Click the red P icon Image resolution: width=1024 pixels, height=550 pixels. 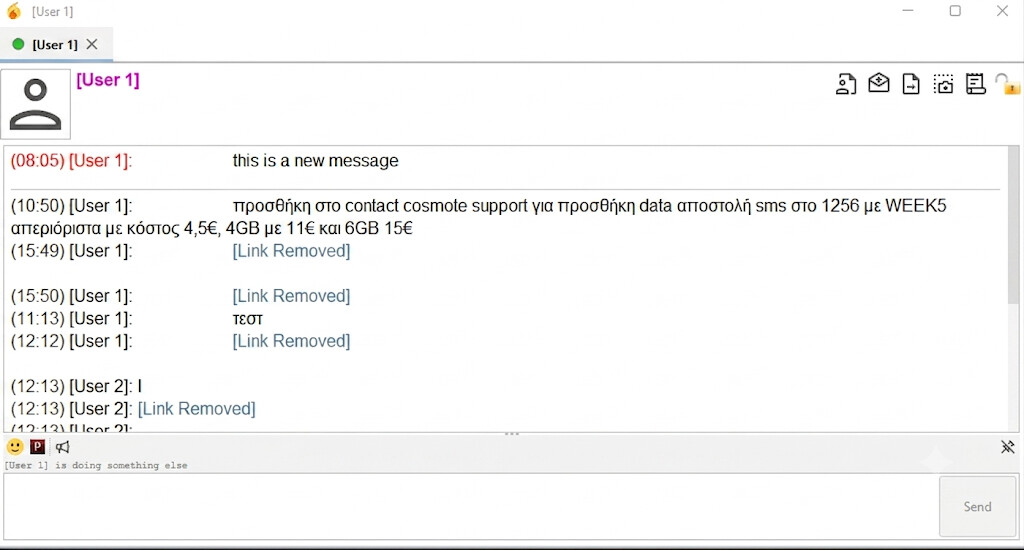click(38, 447)
